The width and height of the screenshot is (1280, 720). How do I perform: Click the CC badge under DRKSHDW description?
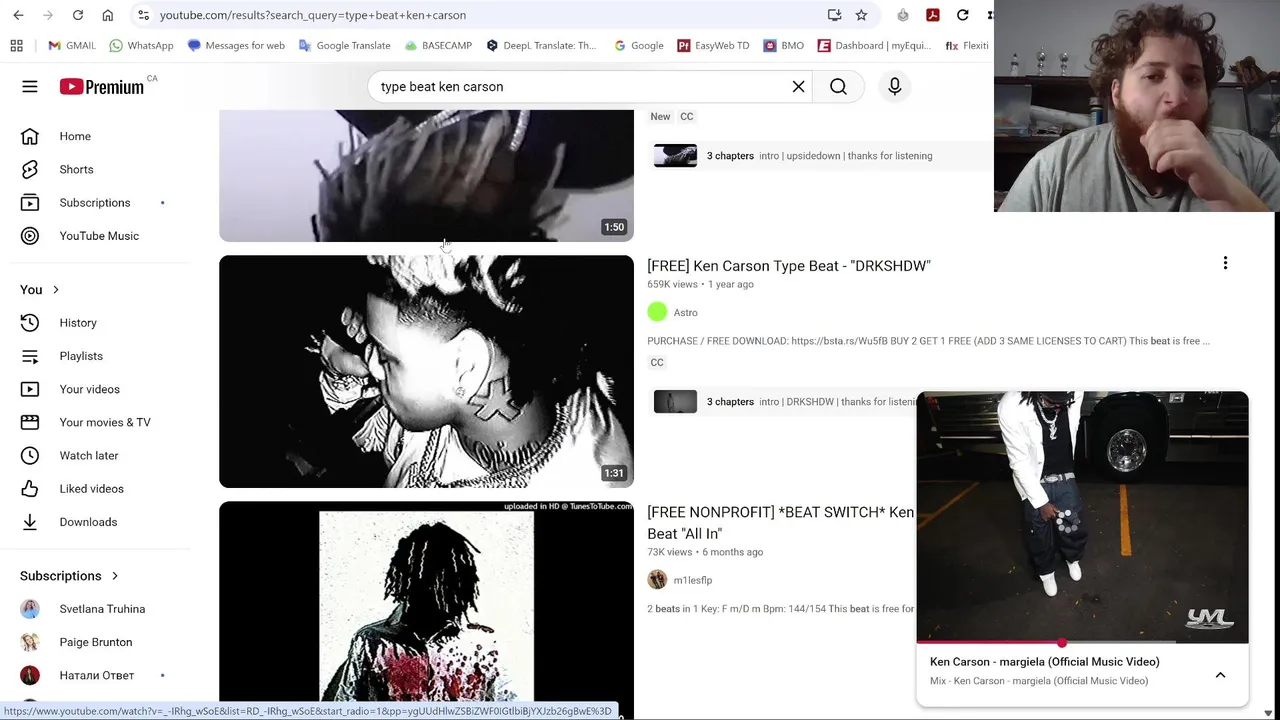point(657,362)
